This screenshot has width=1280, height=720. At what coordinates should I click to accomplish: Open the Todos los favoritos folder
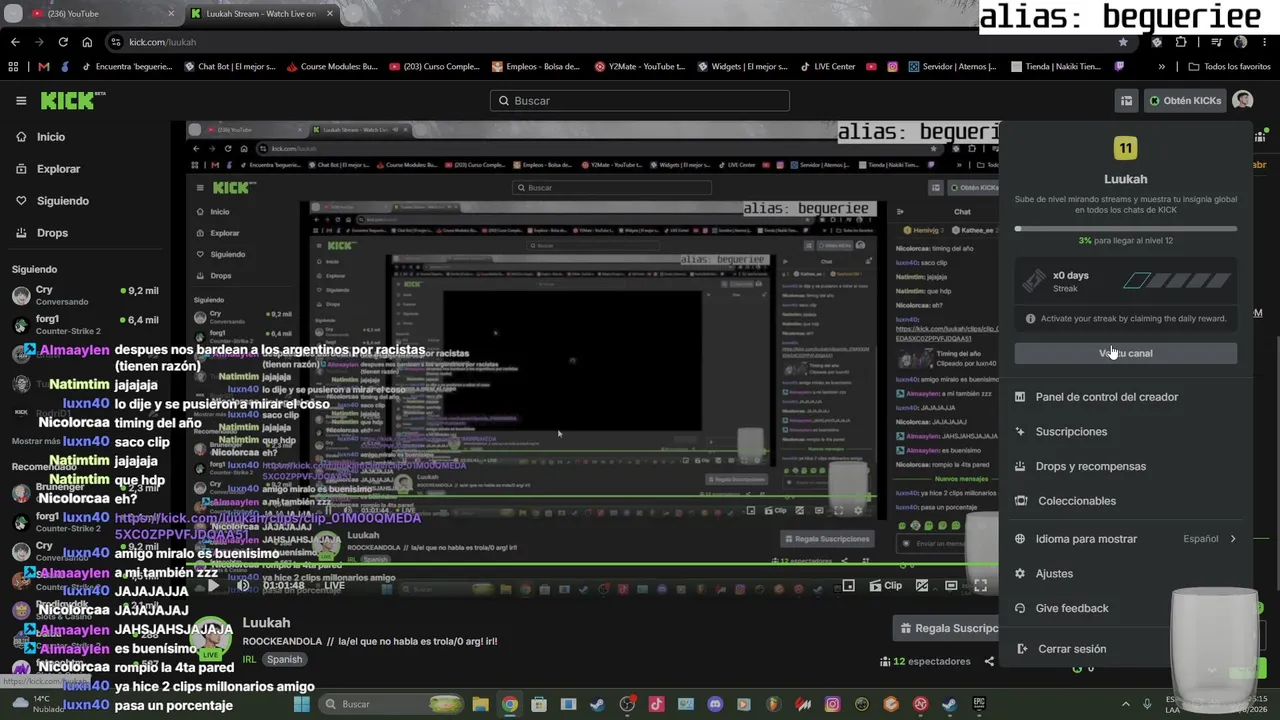[1229, 67]
